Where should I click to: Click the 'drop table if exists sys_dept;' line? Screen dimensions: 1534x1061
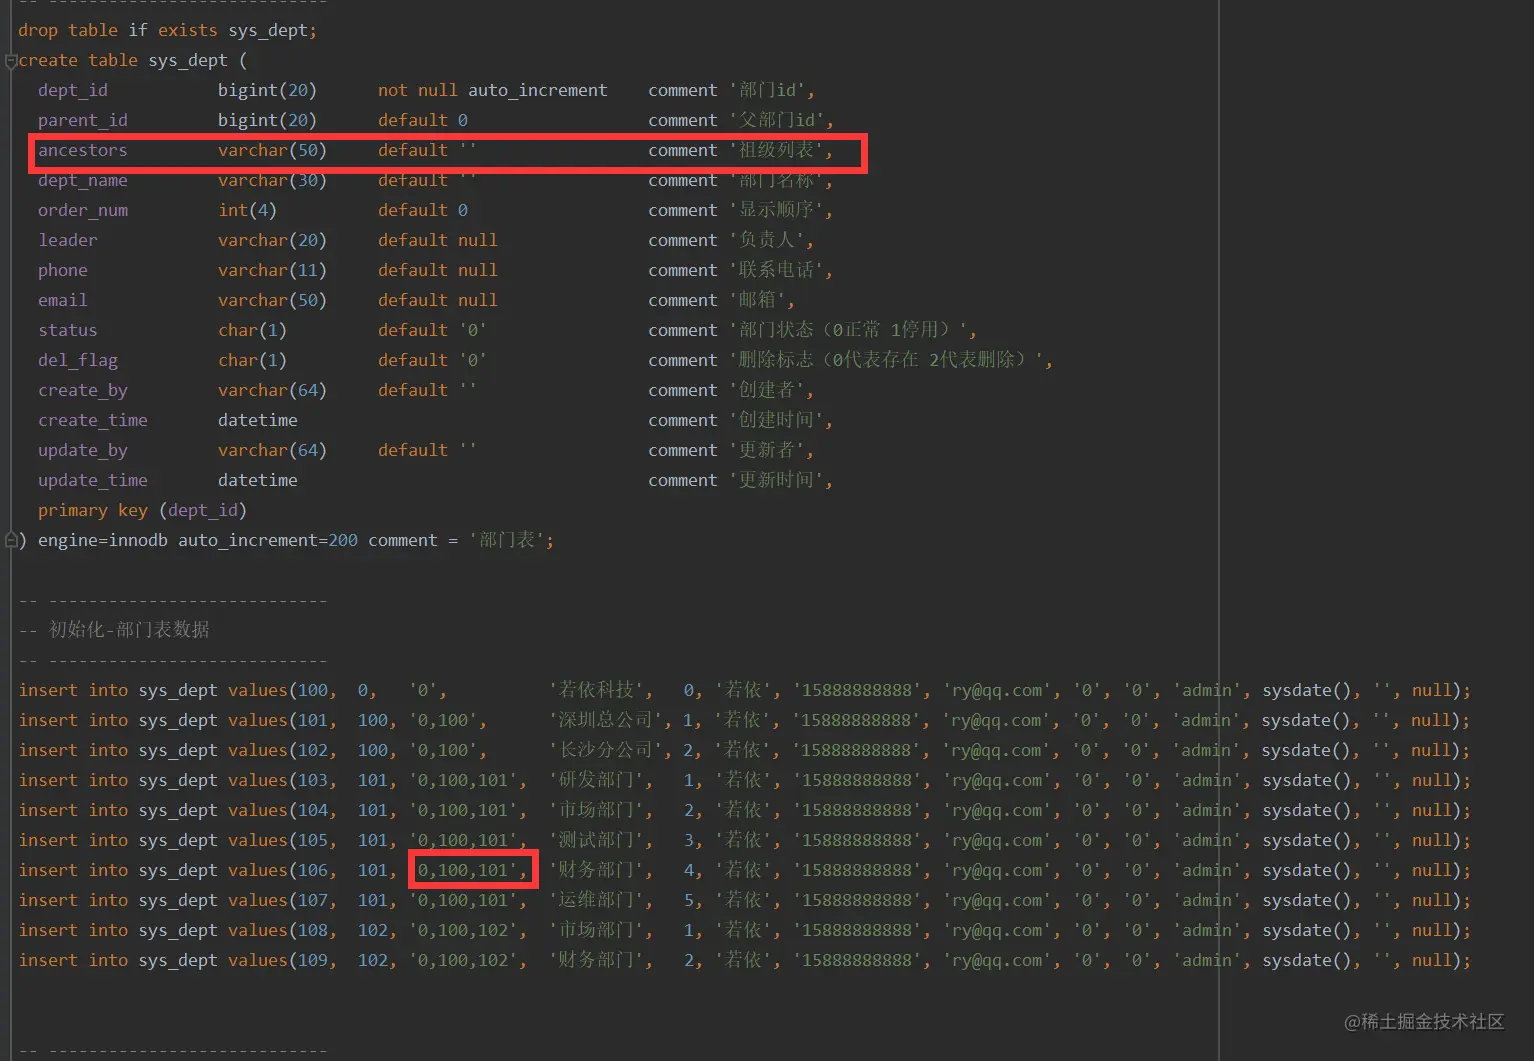[x=167, y=30]
